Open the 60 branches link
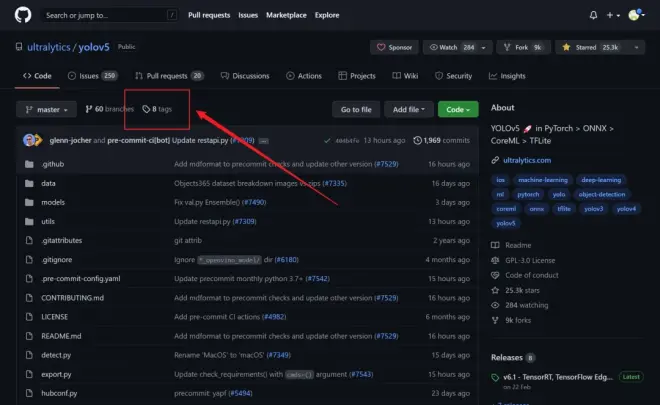The height and width of the screenshot is (405, 660). tap(109, 109)
